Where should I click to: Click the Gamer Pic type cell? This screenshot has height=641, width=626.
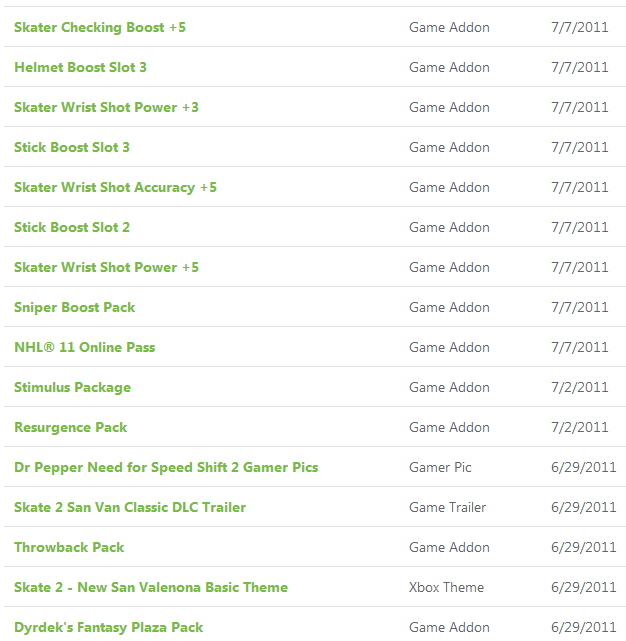click(440, 467)
